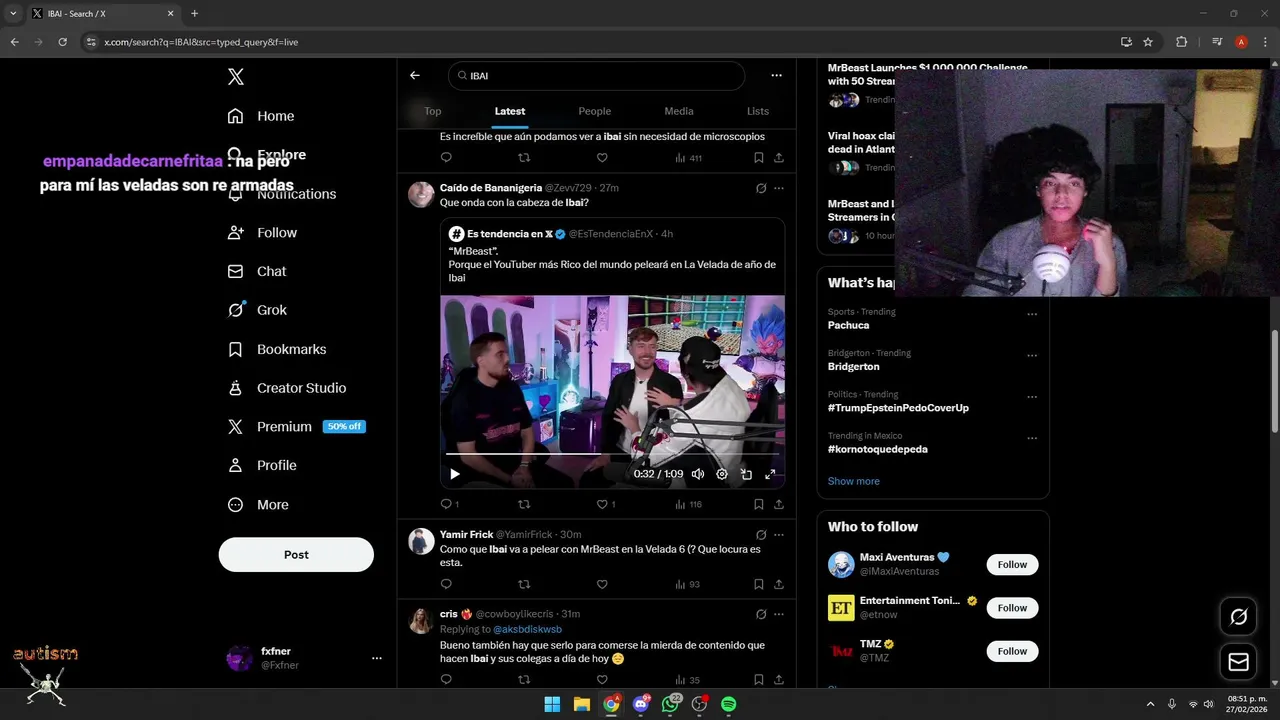Like Caído de Bananigeria post

[x=602, y=504]
